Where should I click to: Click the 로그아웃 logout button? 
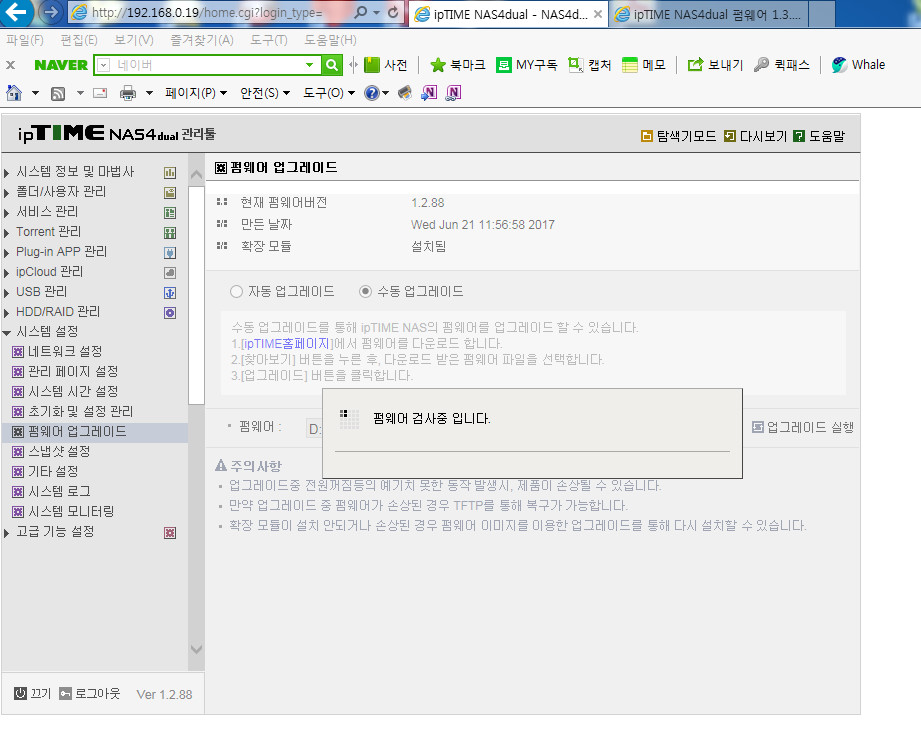tap(90, 694)
